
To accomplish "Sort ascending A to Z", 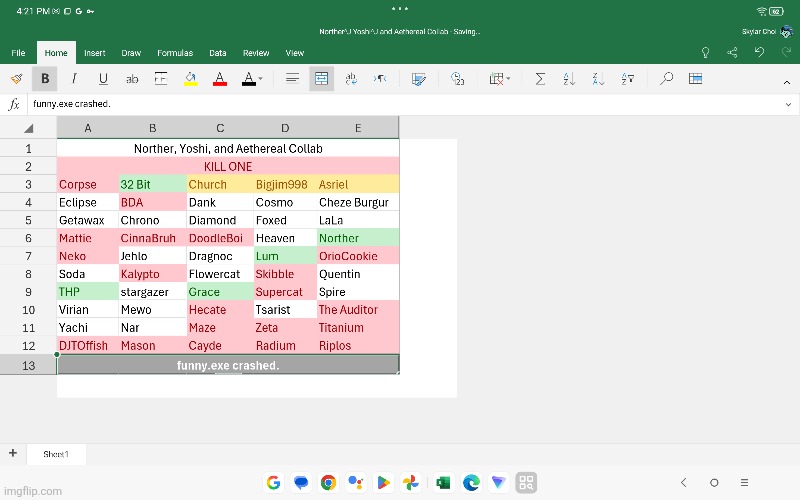I will point(569,79).
